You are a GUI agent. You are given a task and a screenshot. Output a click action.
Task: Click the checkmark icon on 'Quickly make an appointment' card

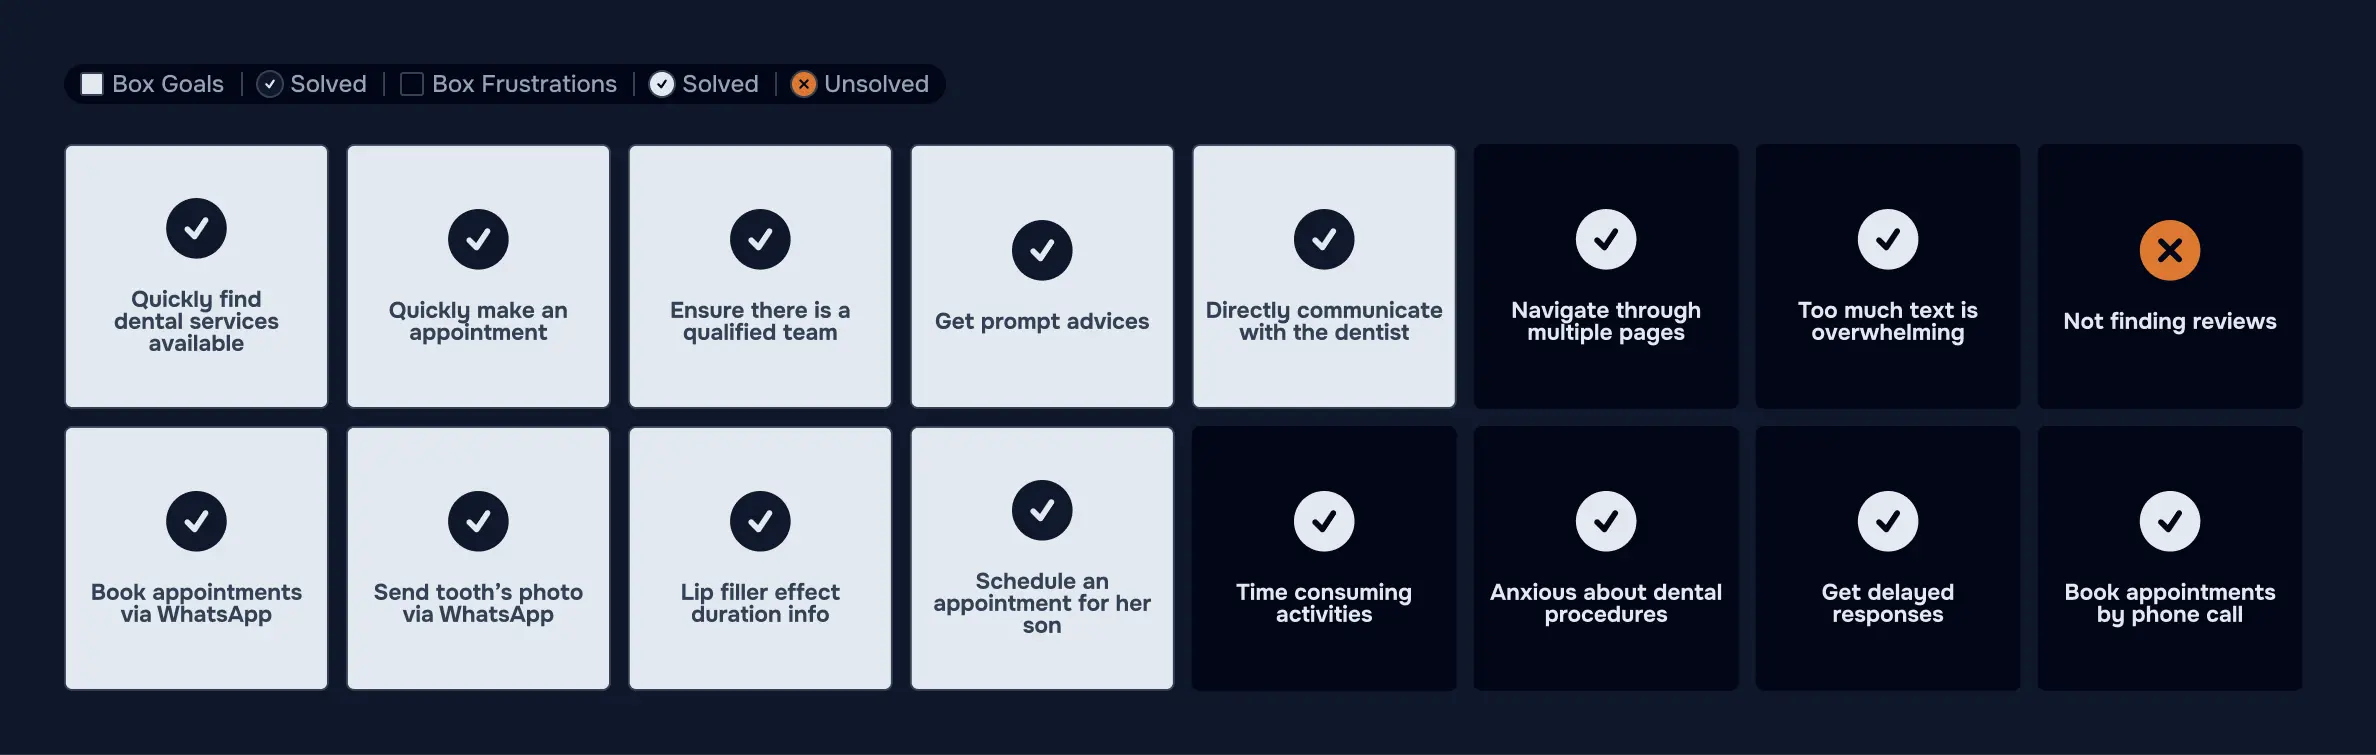tap(478, 240)
